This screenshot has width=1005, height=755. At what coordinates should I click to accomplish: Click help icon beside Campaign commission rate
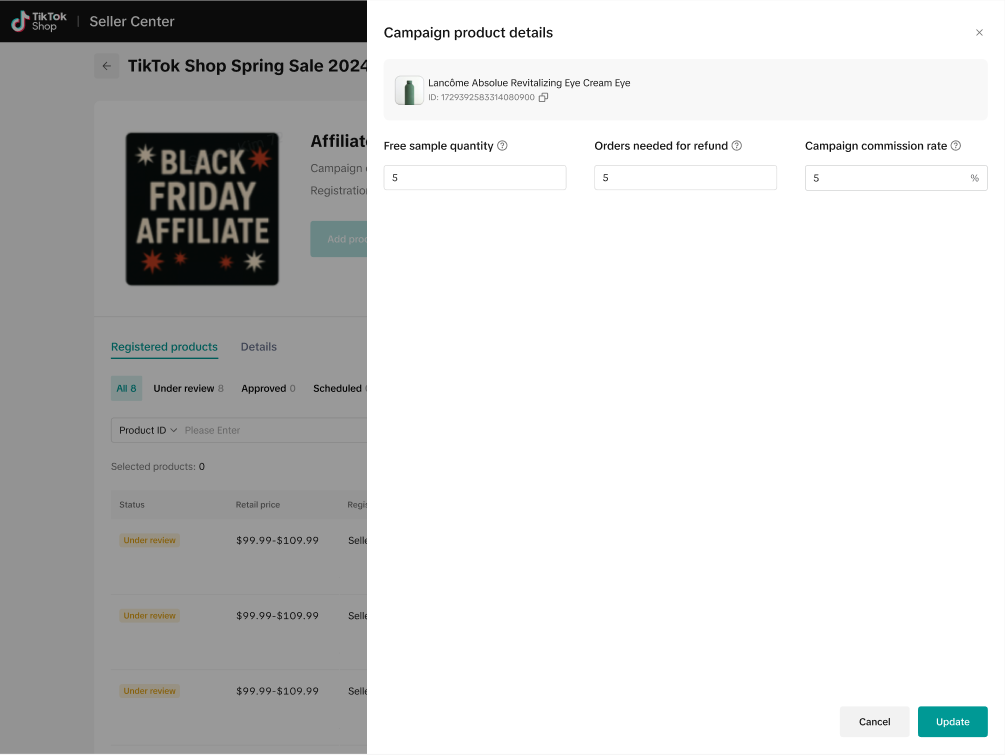(x=956, y=146)
